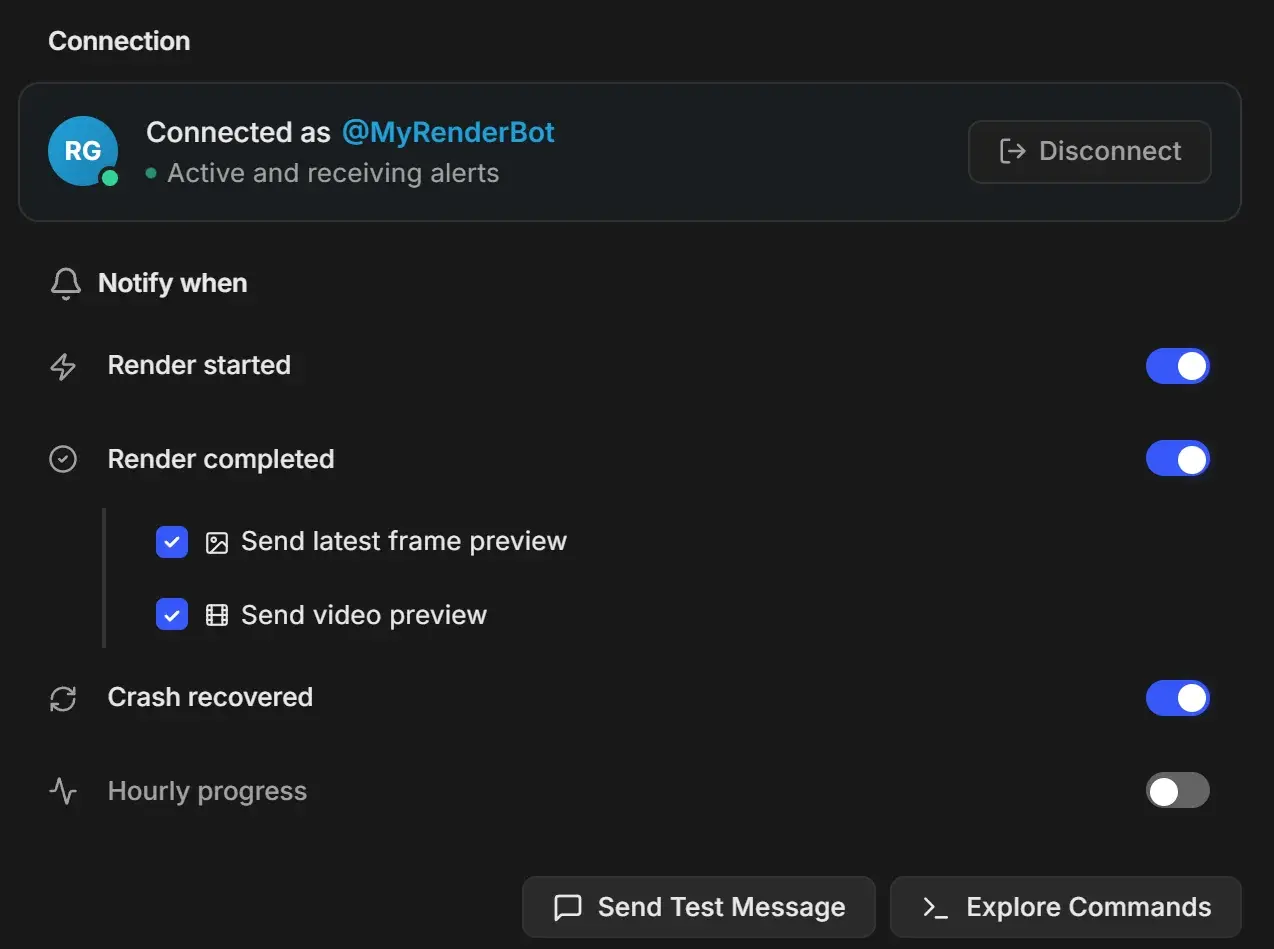The width and height of the screenshot is (1274, 949).
Task: Click the Crash recovered label
Action: click(x=210, y=697)
